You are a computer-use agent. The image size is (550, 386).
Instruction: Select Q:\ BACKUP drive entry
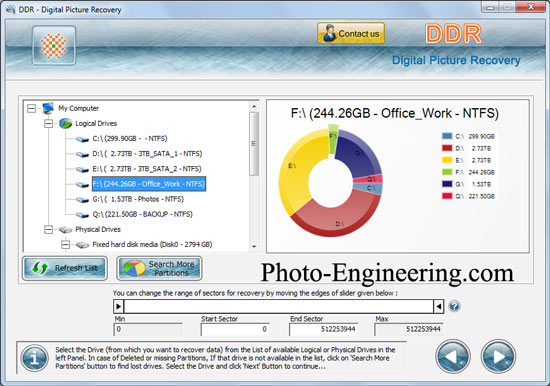[x=142, y=214]
